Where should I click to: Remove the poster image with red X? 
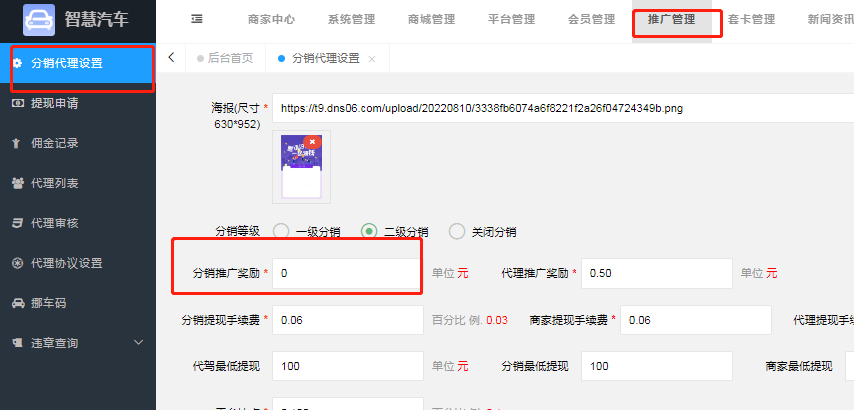312,142
